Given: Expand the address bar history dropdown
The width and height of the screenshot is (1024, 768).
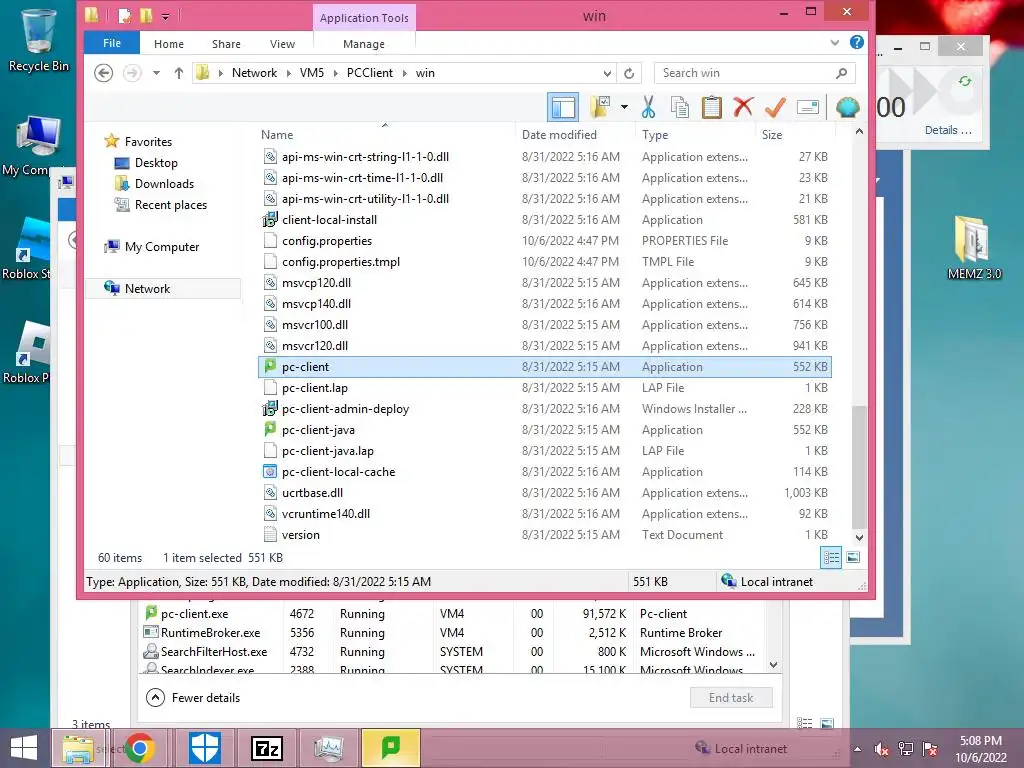Looking at the screenshot, I should (x=607, y=73).
